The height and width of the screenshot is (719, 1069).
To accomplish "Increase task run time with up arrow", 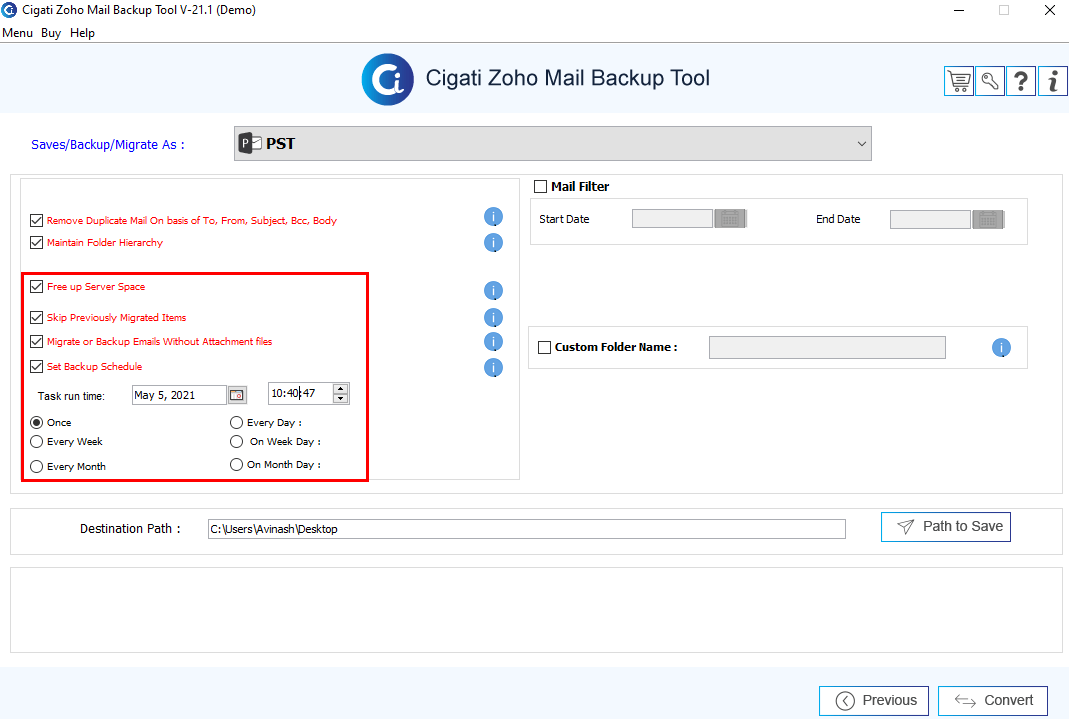I will 340,389.
